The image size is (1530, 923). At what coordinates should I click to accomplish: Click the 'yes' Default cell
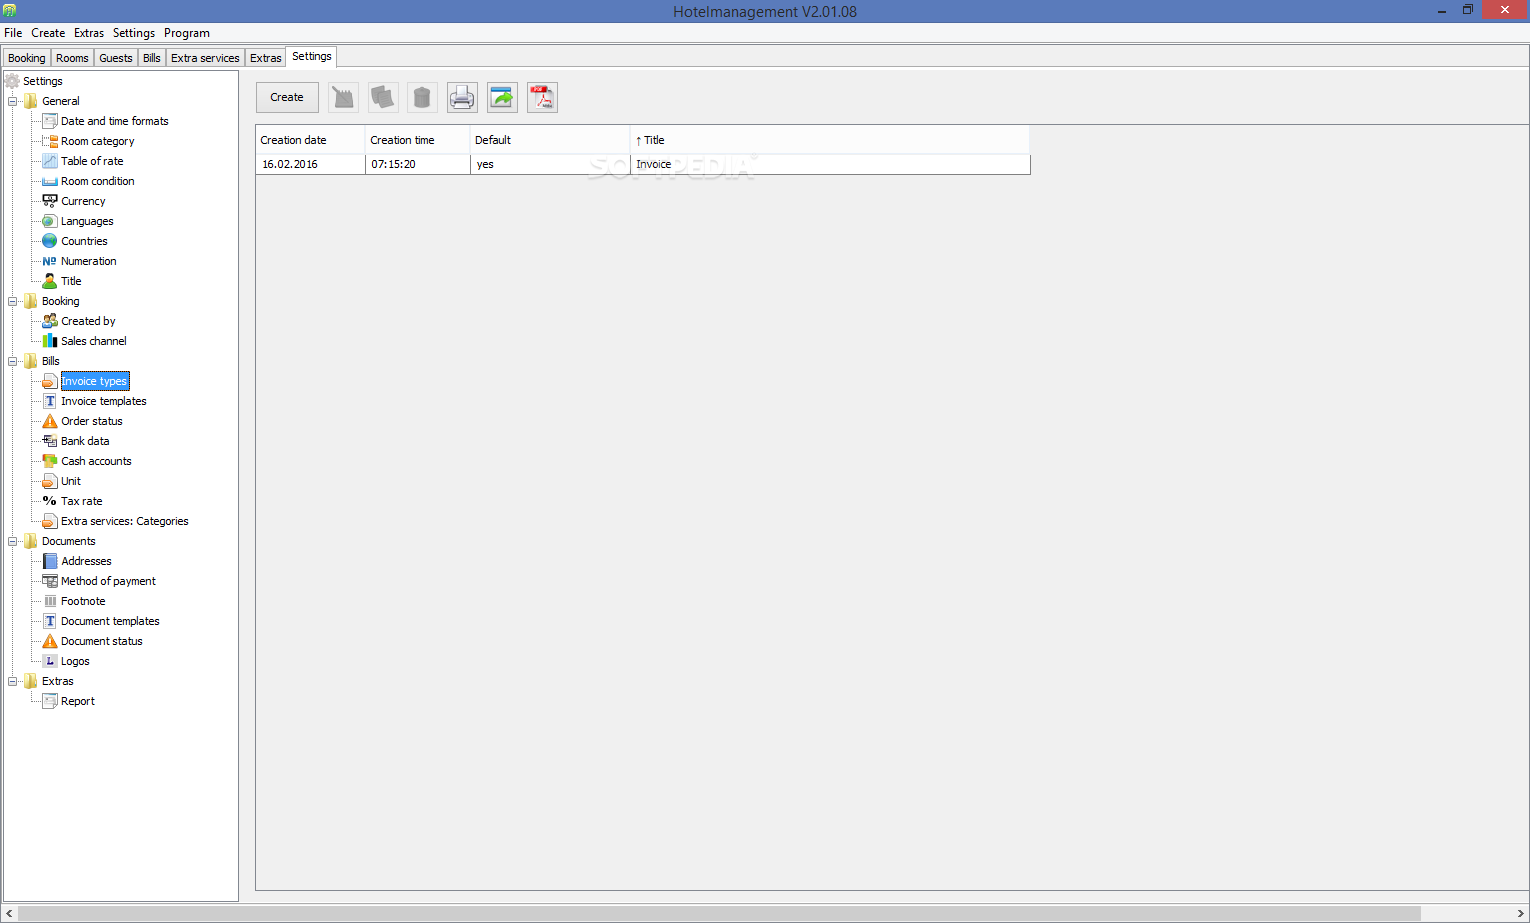click(550, 164)
